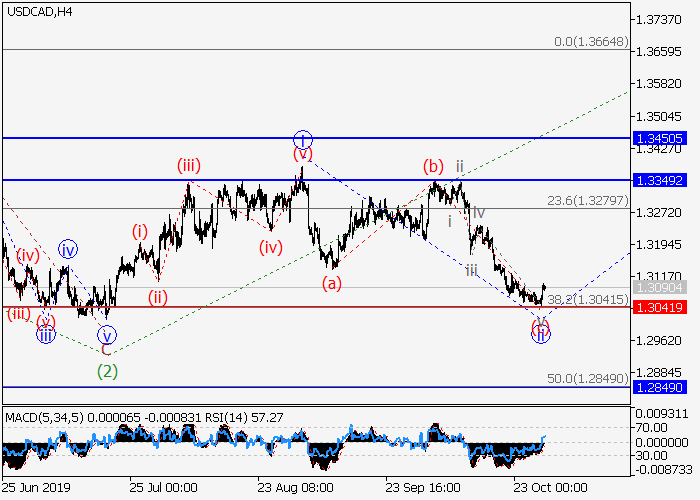
Task: Select the 50.0(1.28490) Fibonacci label
Action: 587,379
